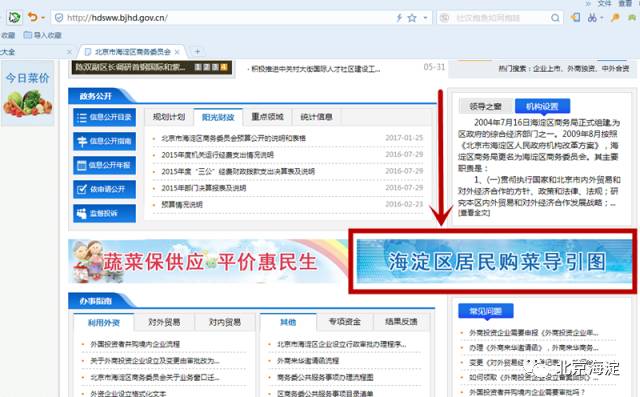640x397 pixels.
Task: Close the 北京市海淀区商务委员会 tab
Action: tap(177, 52)
